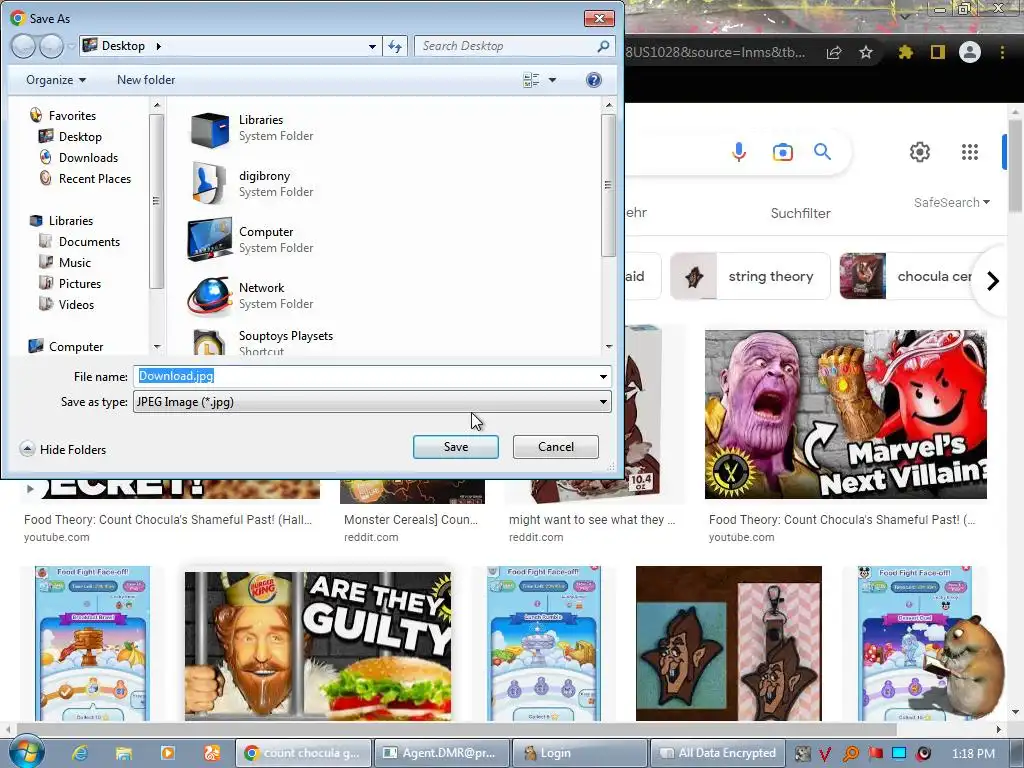Select the Libraries system folder icon
The image size is (1024, 768).
210,128
